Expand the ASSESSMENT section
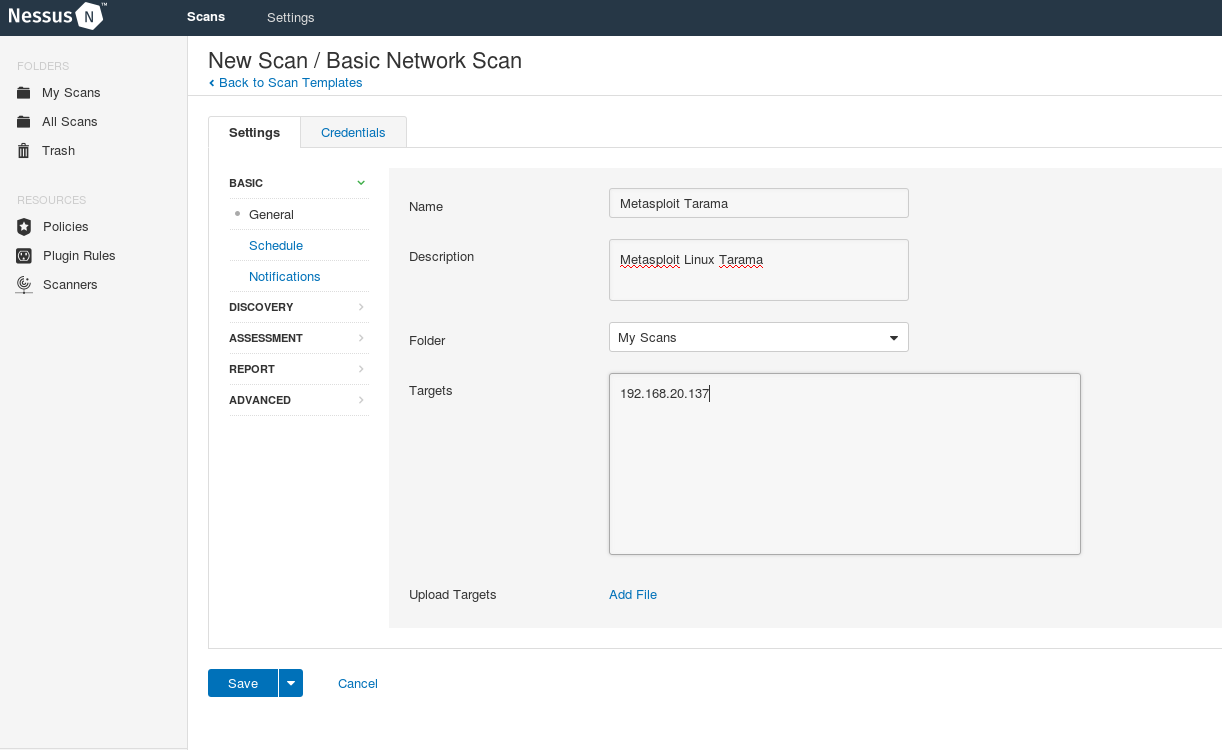 [299, 338]
